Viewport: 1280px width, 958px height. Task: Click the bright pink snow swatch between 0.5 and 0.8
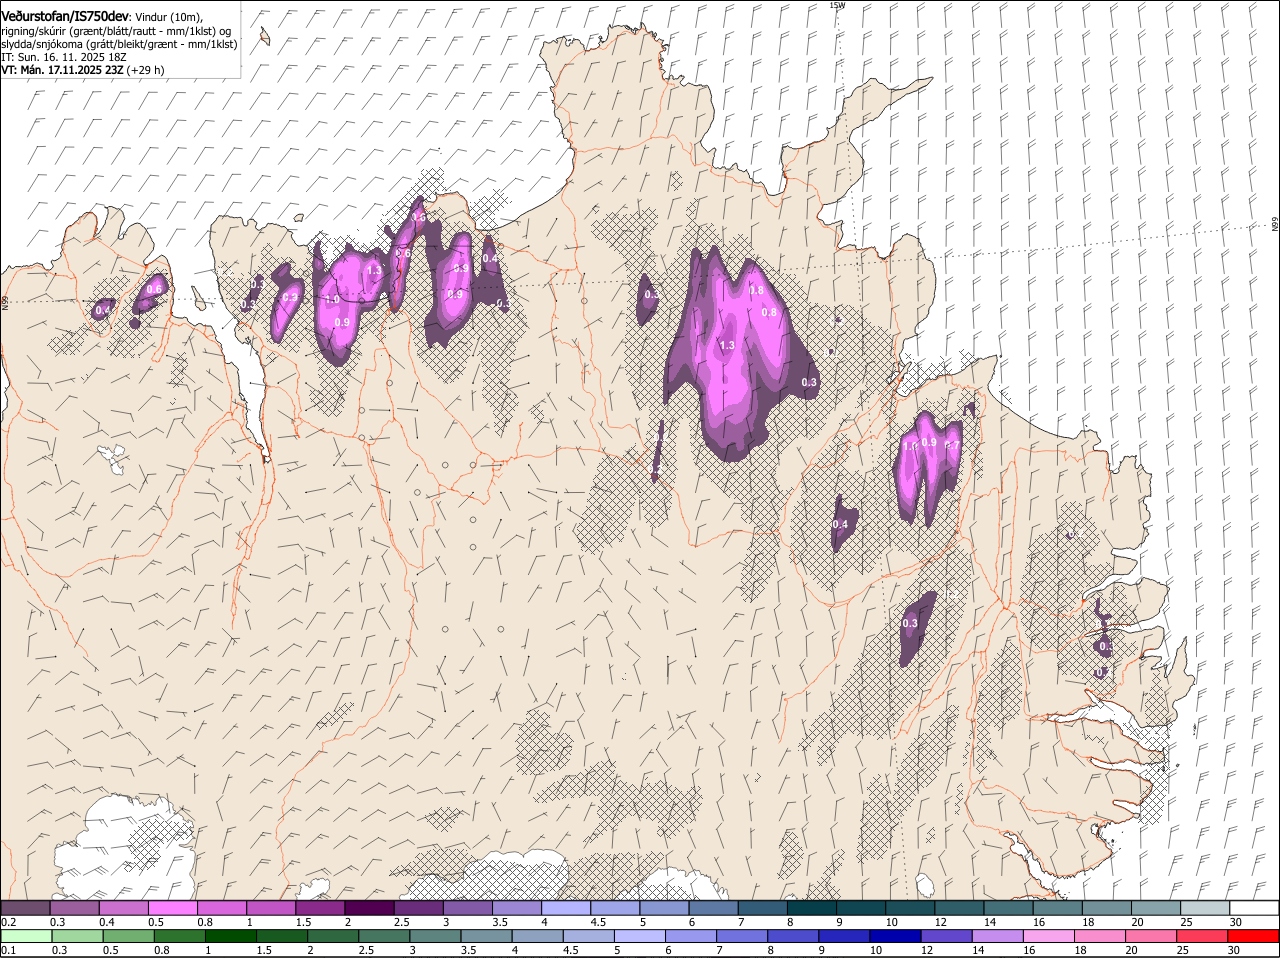pyautogui.click(x=174, y=908)
